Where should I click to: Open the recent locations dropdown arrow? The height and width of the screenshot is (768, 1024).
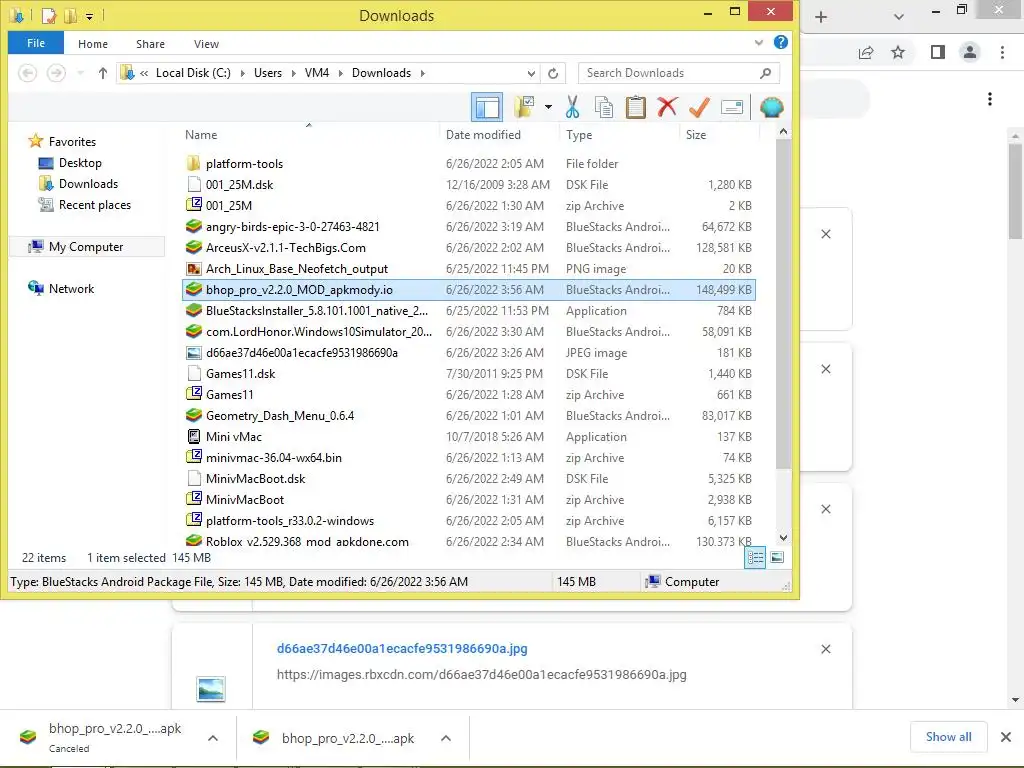click(80, 73)
